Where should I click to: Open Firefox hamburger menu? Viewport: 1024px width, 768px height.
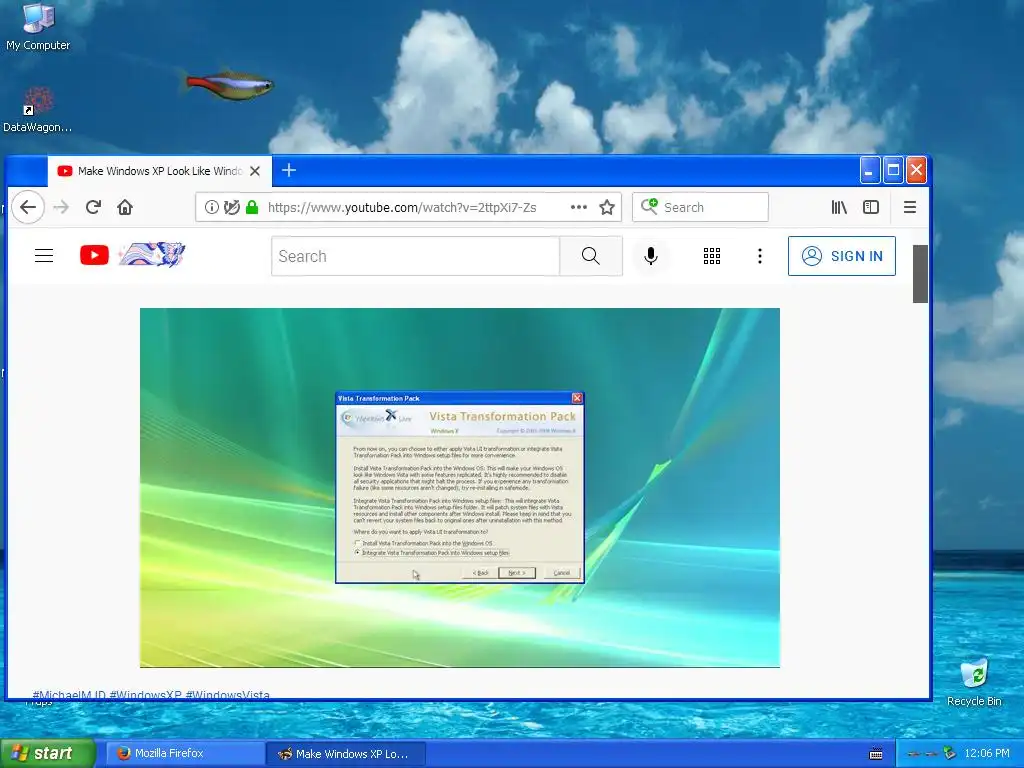pos(910,207)
